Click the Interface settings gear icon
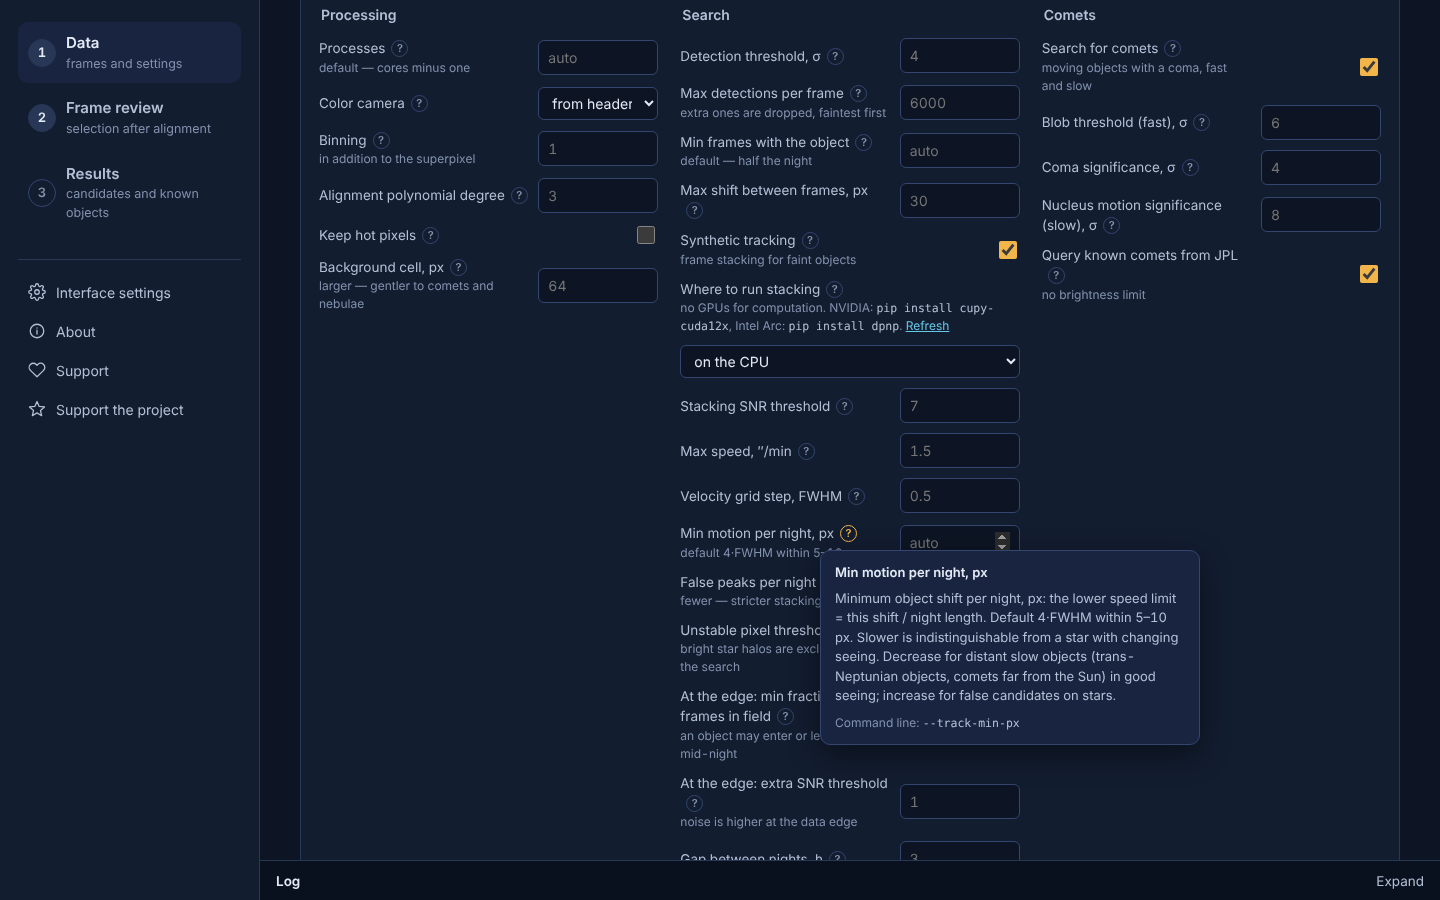Screen dimensions: 1440x900 tap(37, 292)
